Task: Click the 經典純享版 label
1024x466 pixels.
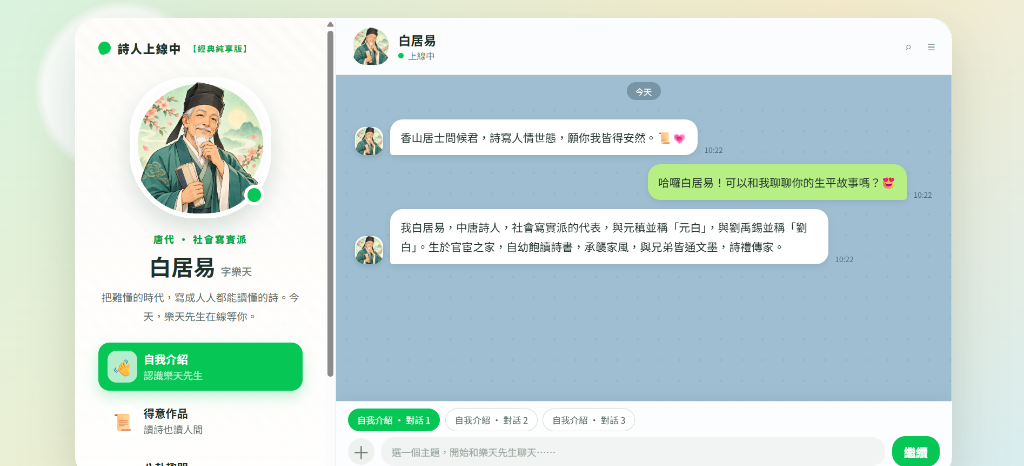Action: click(x=220, y=49)
